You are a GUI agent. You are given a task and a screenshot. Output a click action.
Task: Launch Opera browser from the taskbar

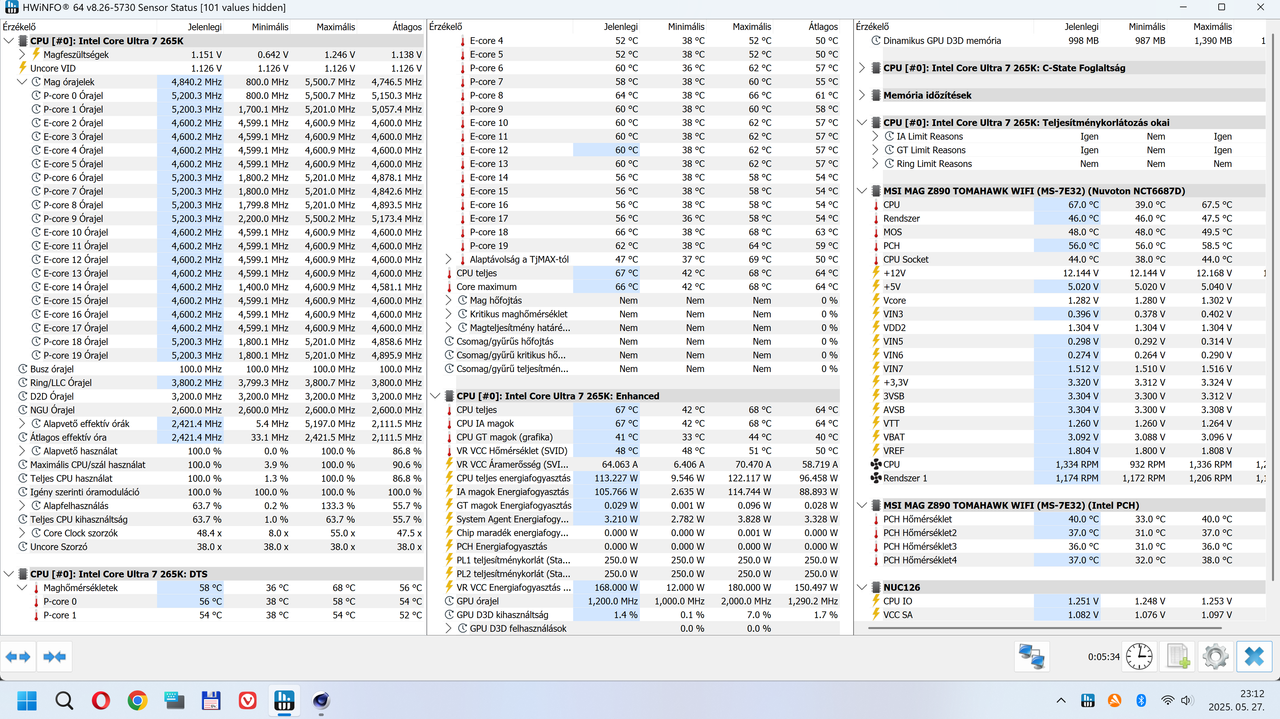coord(101,700)
